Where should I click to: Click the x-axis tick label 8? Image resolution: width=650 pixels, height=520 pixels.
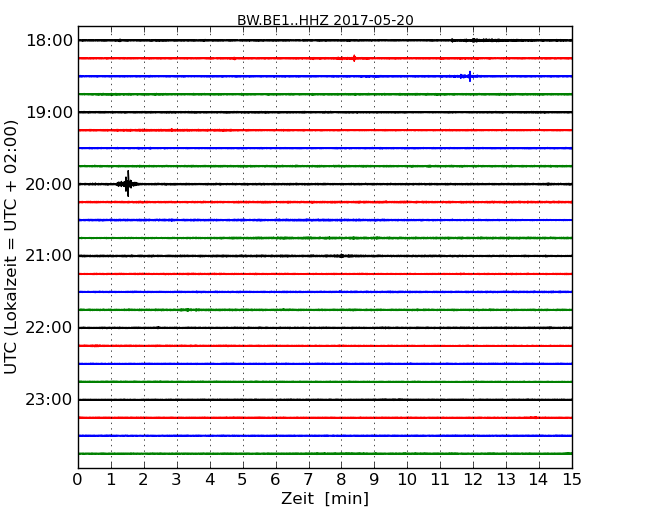341,480
